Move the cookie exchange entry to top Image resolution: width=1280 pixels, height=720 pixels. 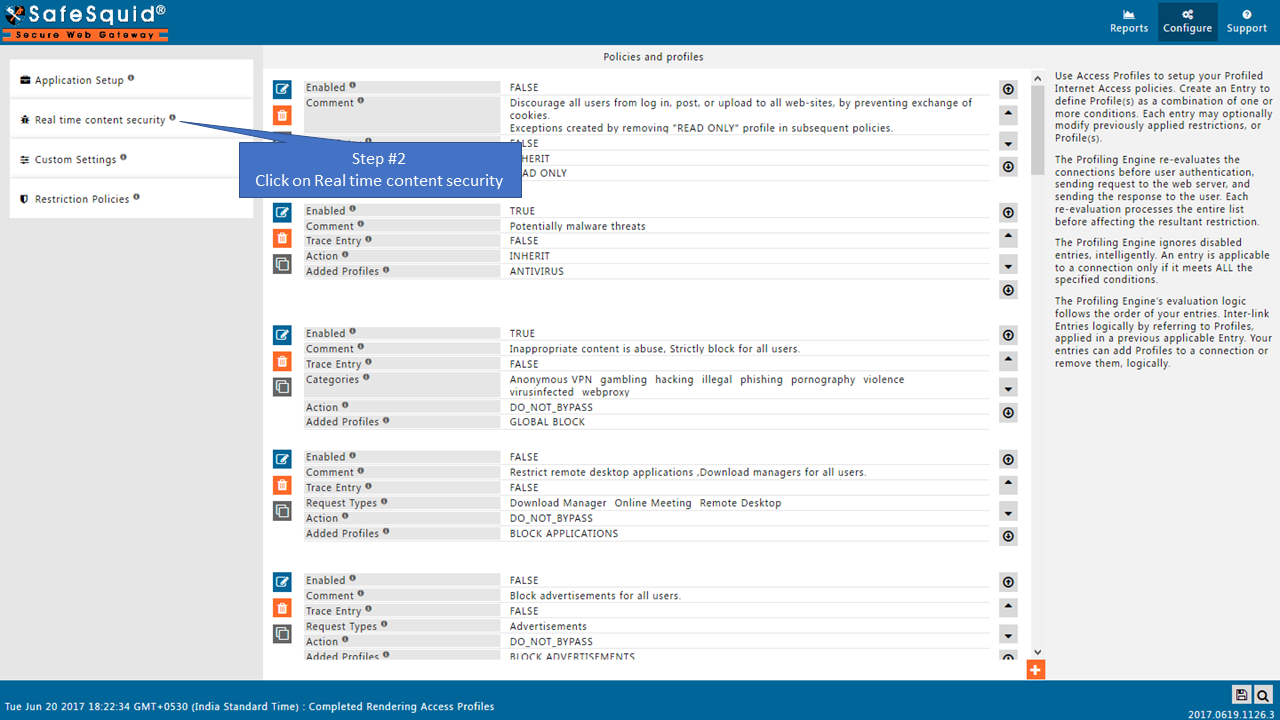[1008, 89]
